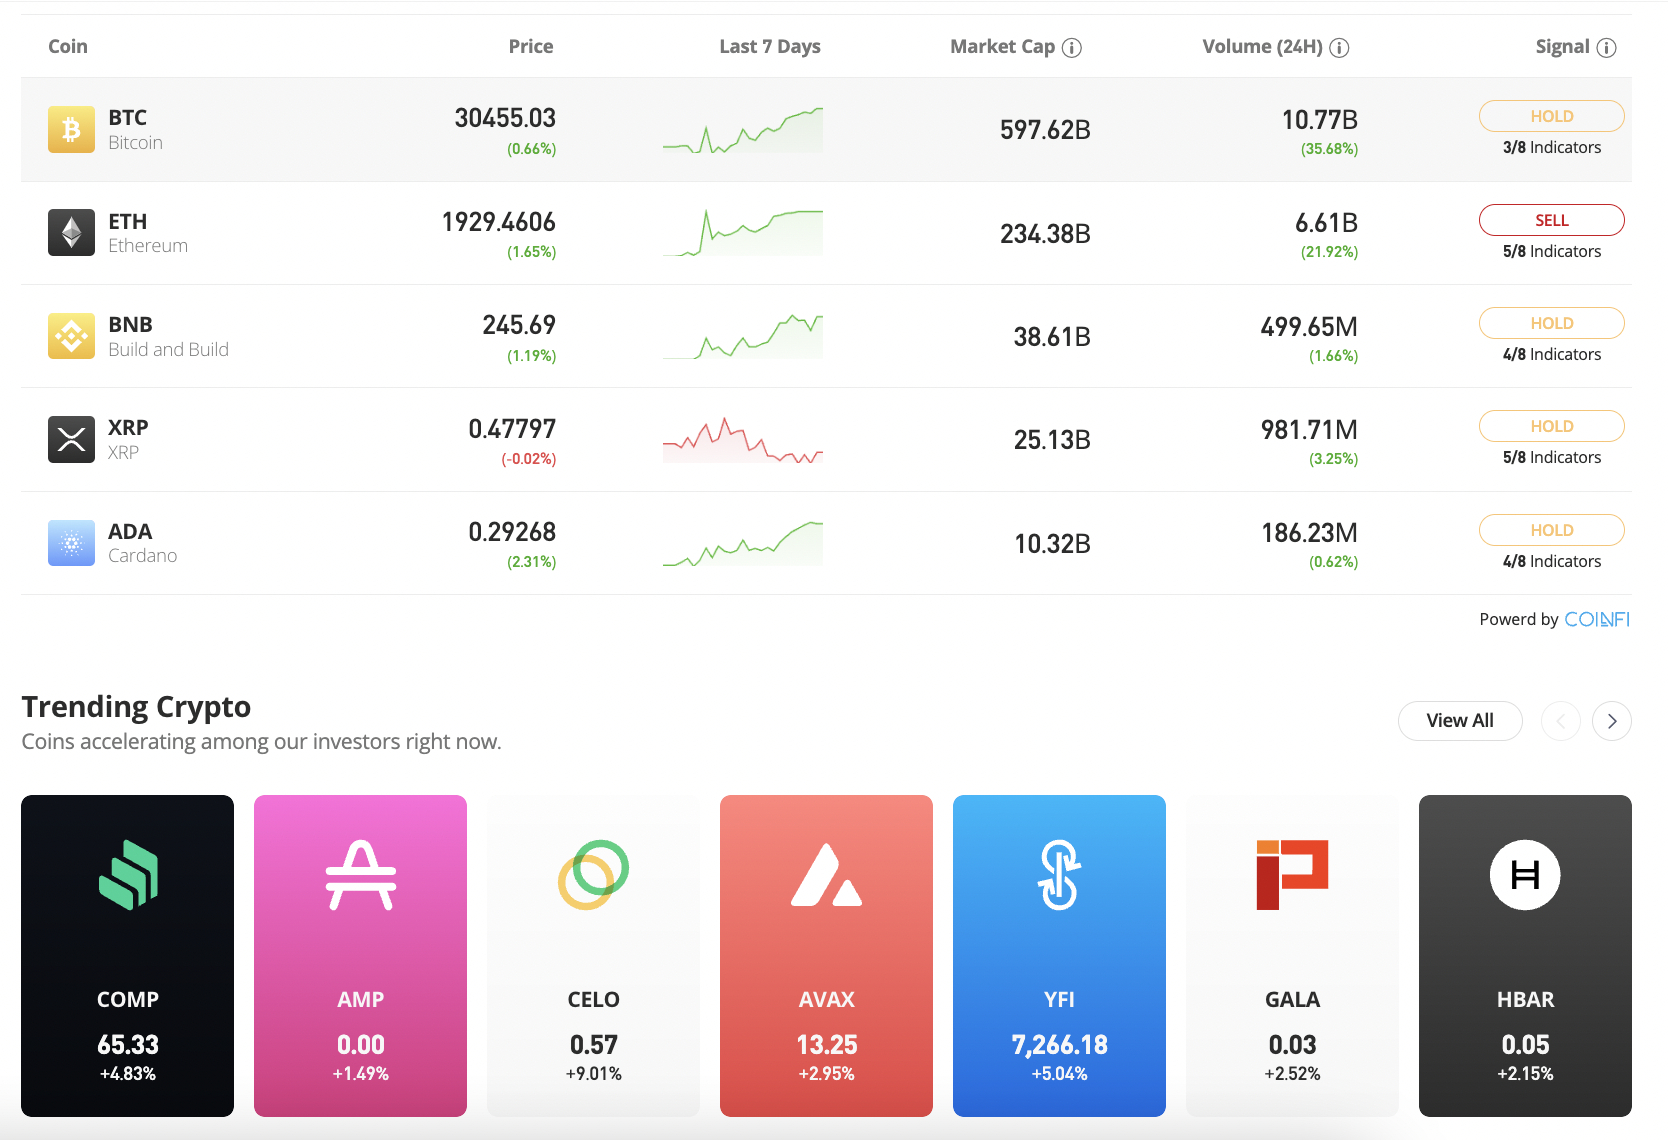Click the COMP logo in trending card
Screen dimensions: 1668x1140
(128, 875)
